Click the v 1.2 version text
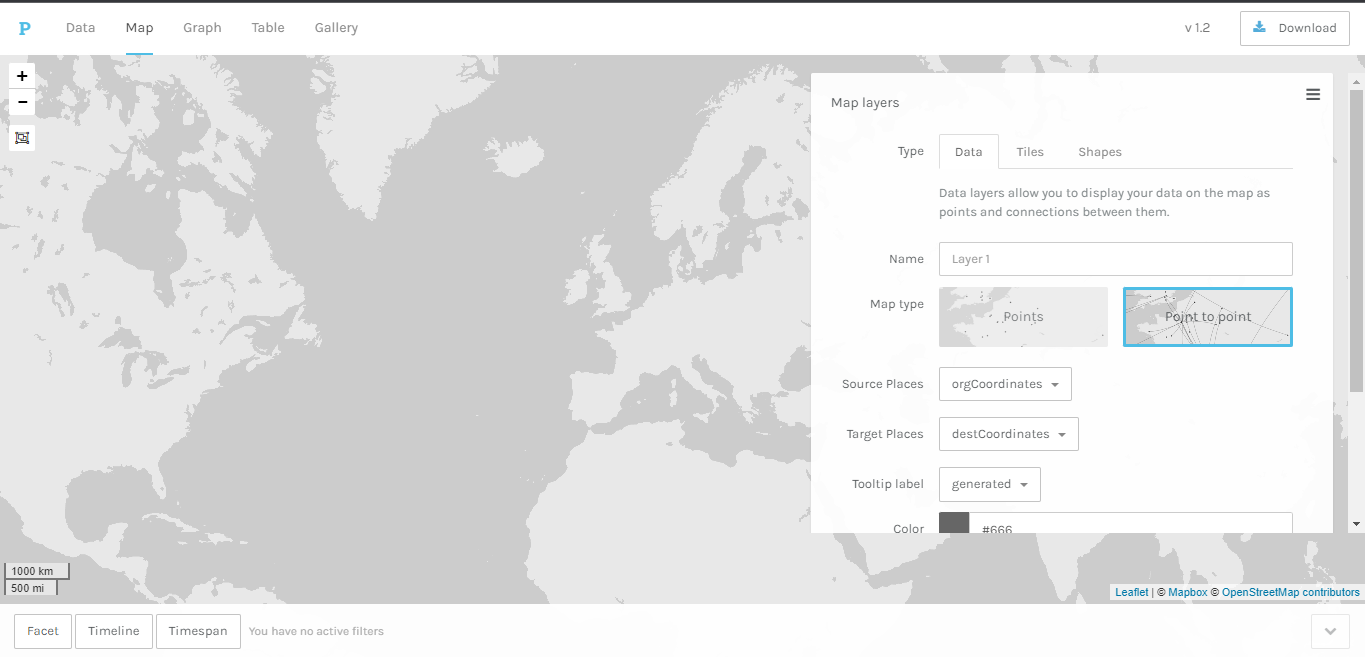1365x657 pixels. [x=1197, y=28]
